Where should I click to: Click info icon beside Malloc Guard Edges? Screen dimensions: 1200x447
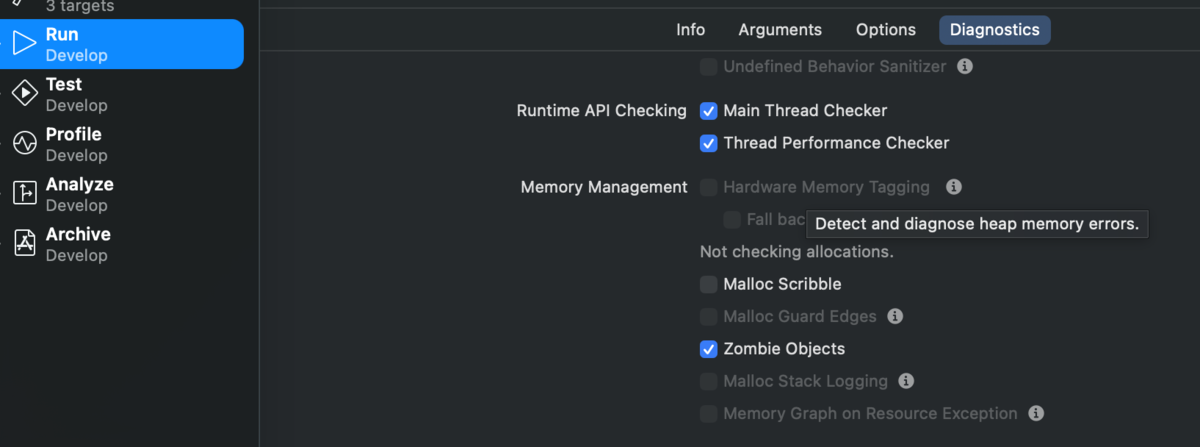click(895, 316)
